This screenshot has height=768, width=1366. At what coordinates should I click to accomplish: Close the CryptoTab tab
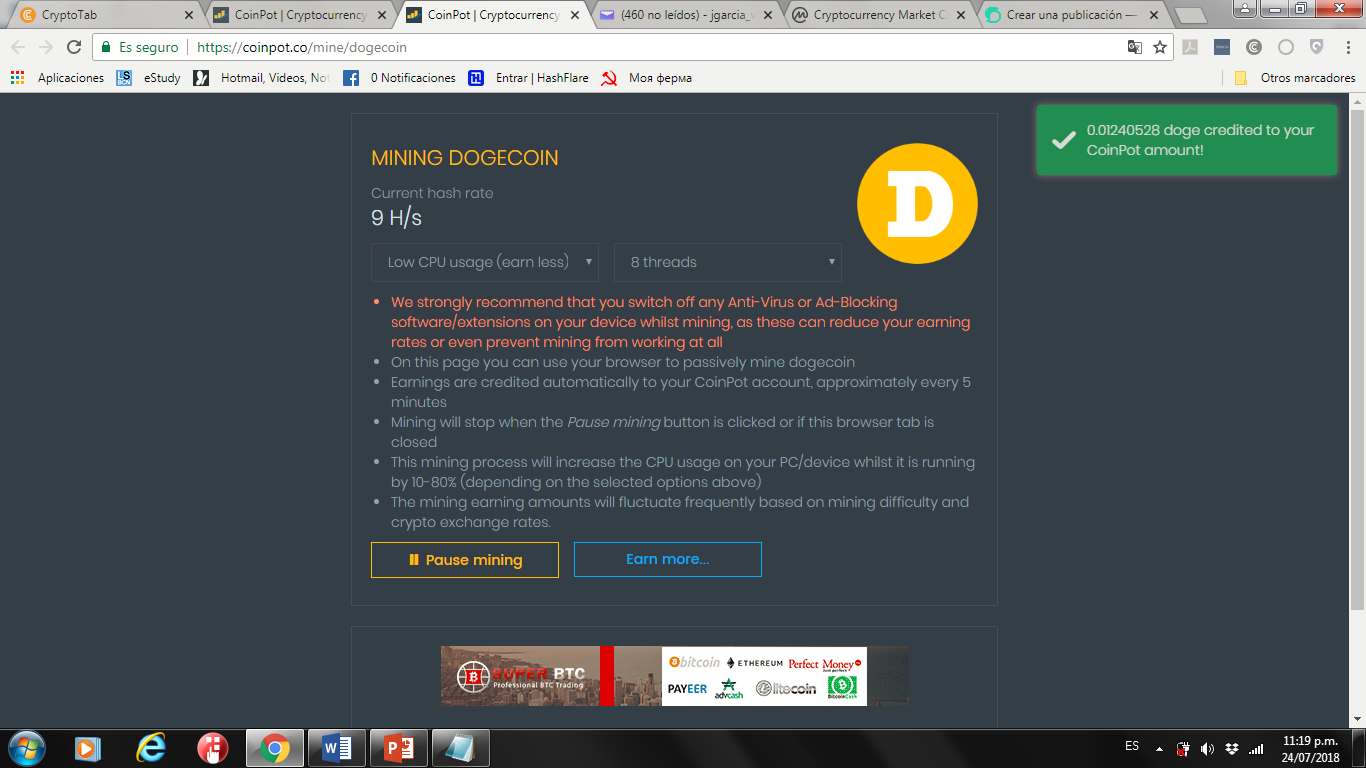(189, 16)
